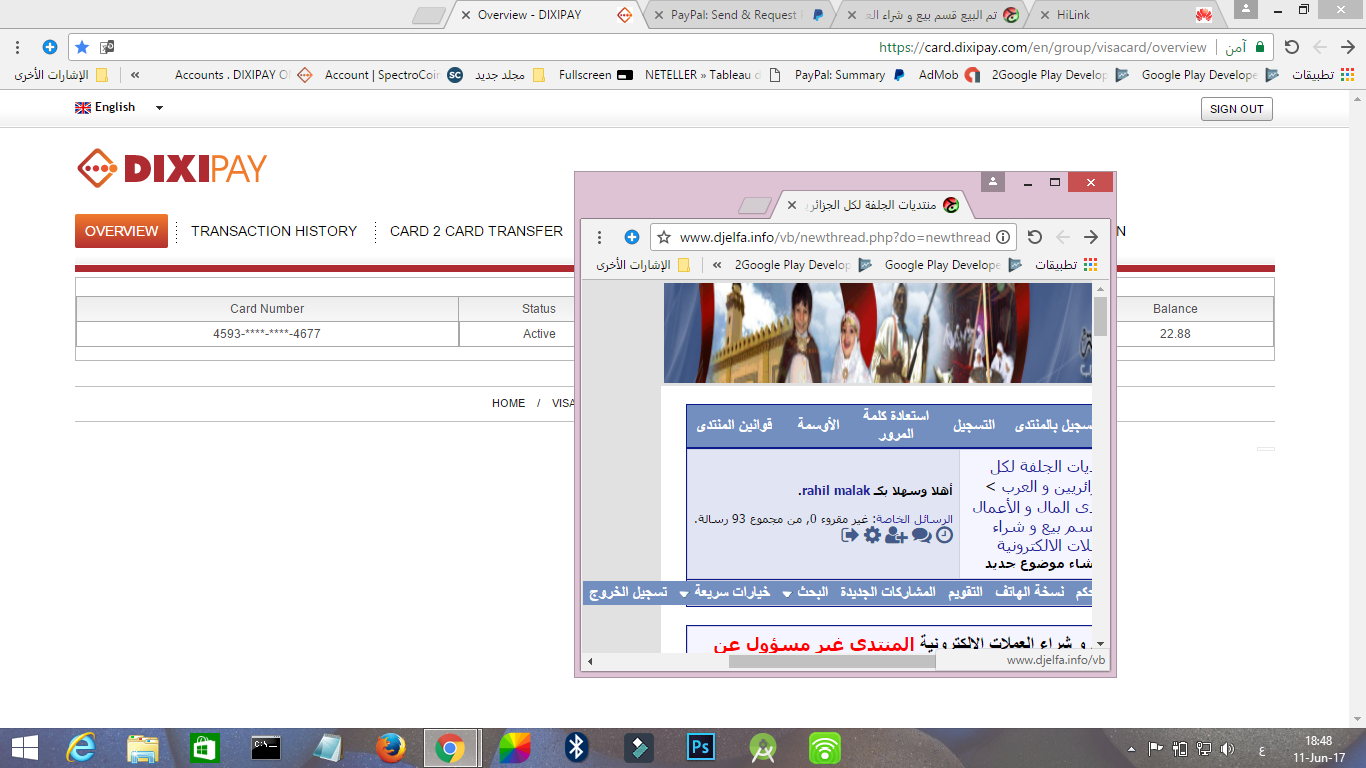The width and height of the screenshot is (1366, 768).
Task: Switch to the HiLink browser tab
Action: 1125,15
